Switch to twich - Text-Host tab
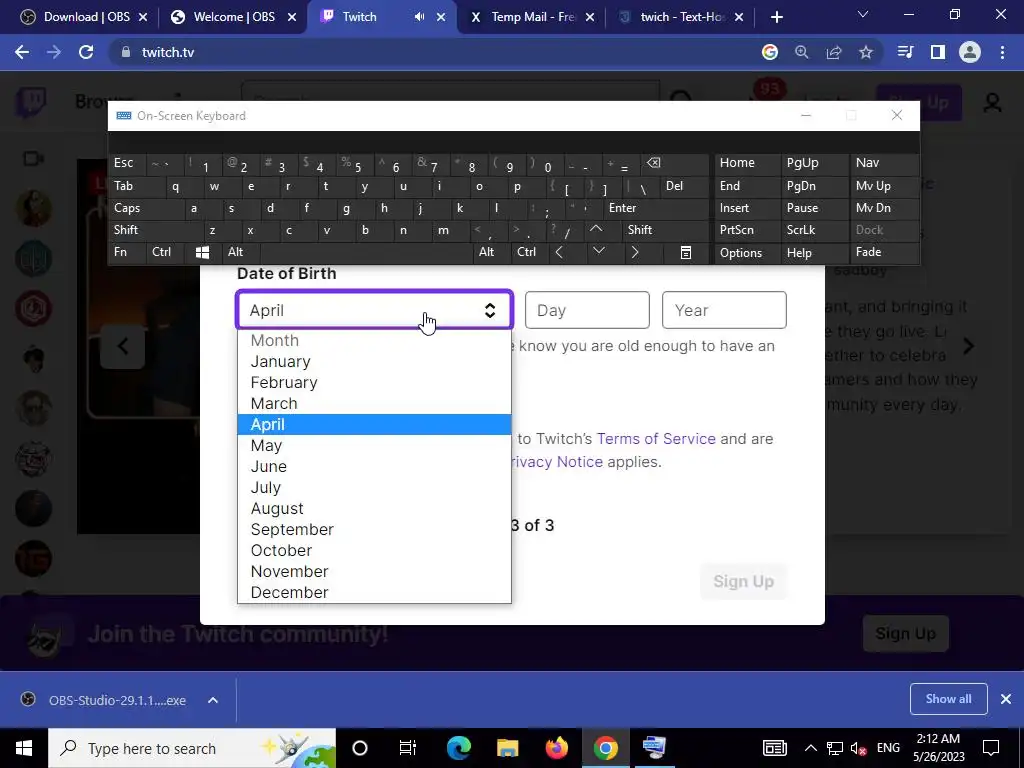The image size is (1024, 768). click(x=679, y=17)
